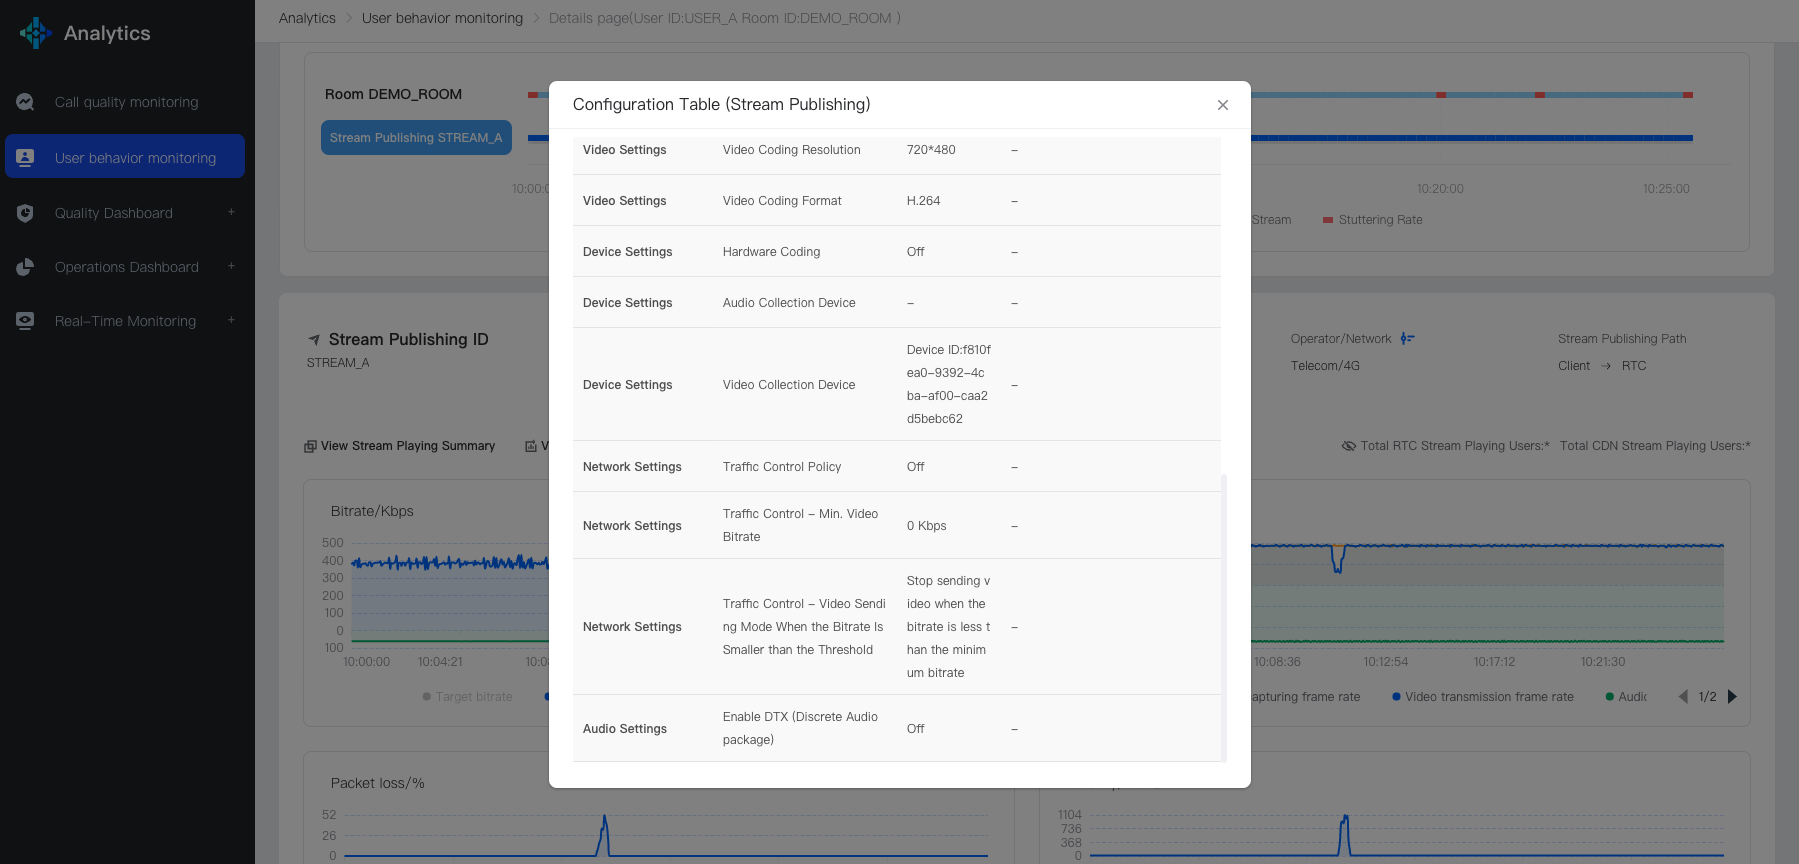Close the Configuration Table dialog

(x=1222, y=105)
